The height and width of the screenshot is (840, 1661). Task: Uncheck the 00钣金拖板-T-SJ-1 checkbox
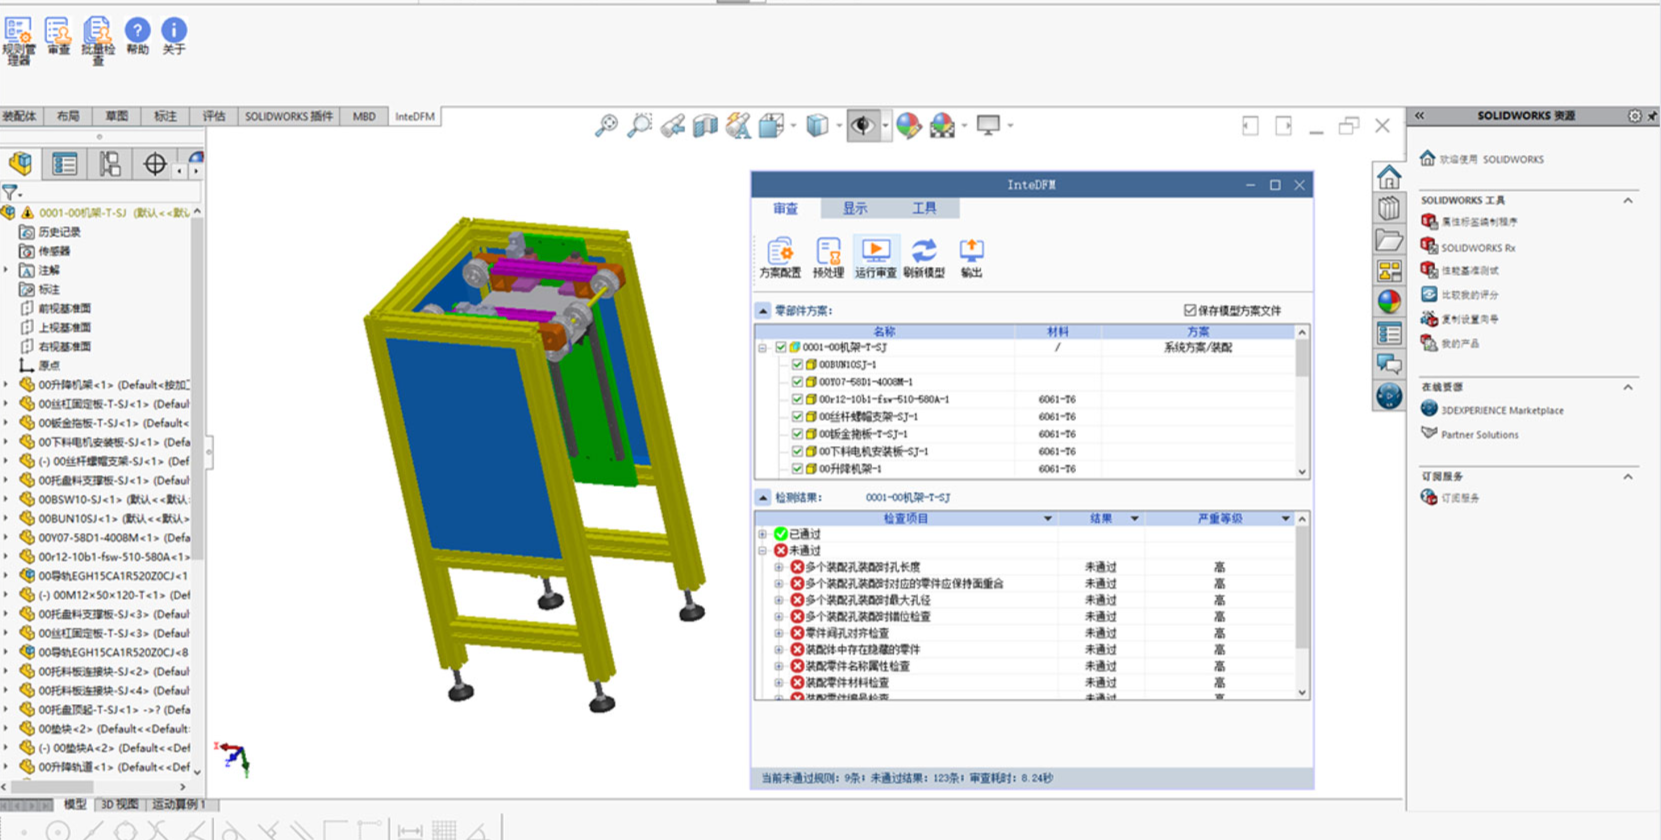coord(797,434)
